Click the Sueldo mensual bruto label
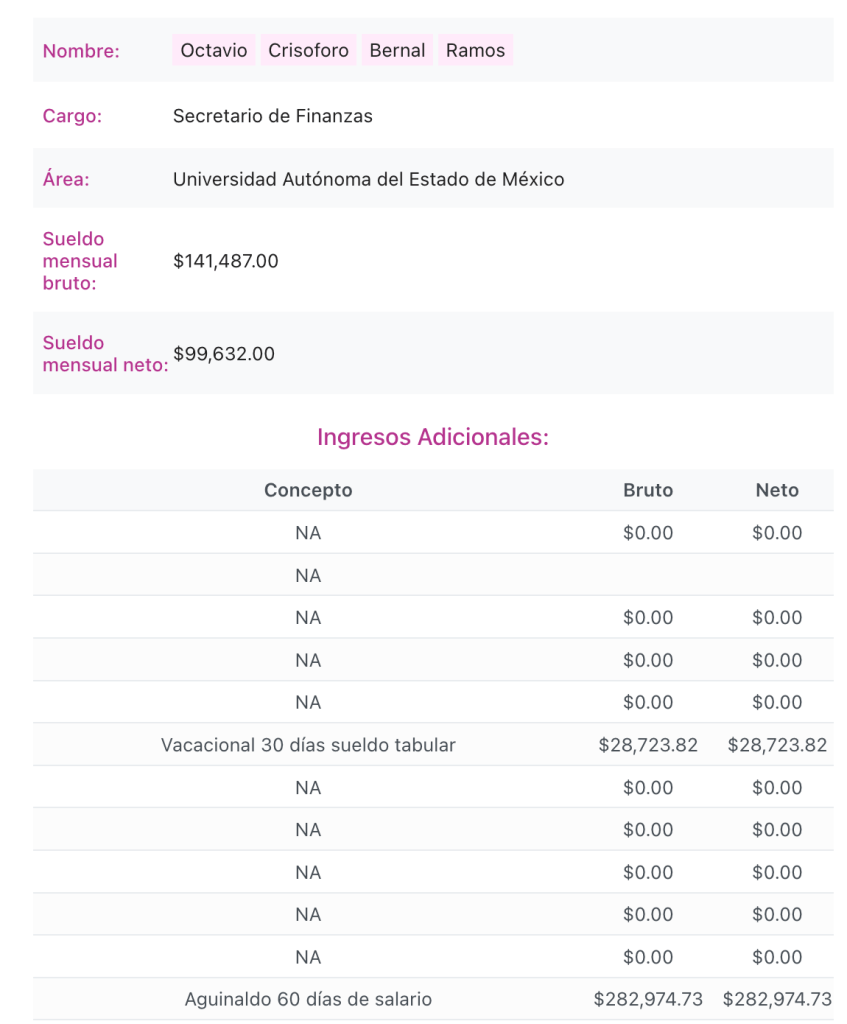The image size is (847, 1024). (x=80, y=261)
